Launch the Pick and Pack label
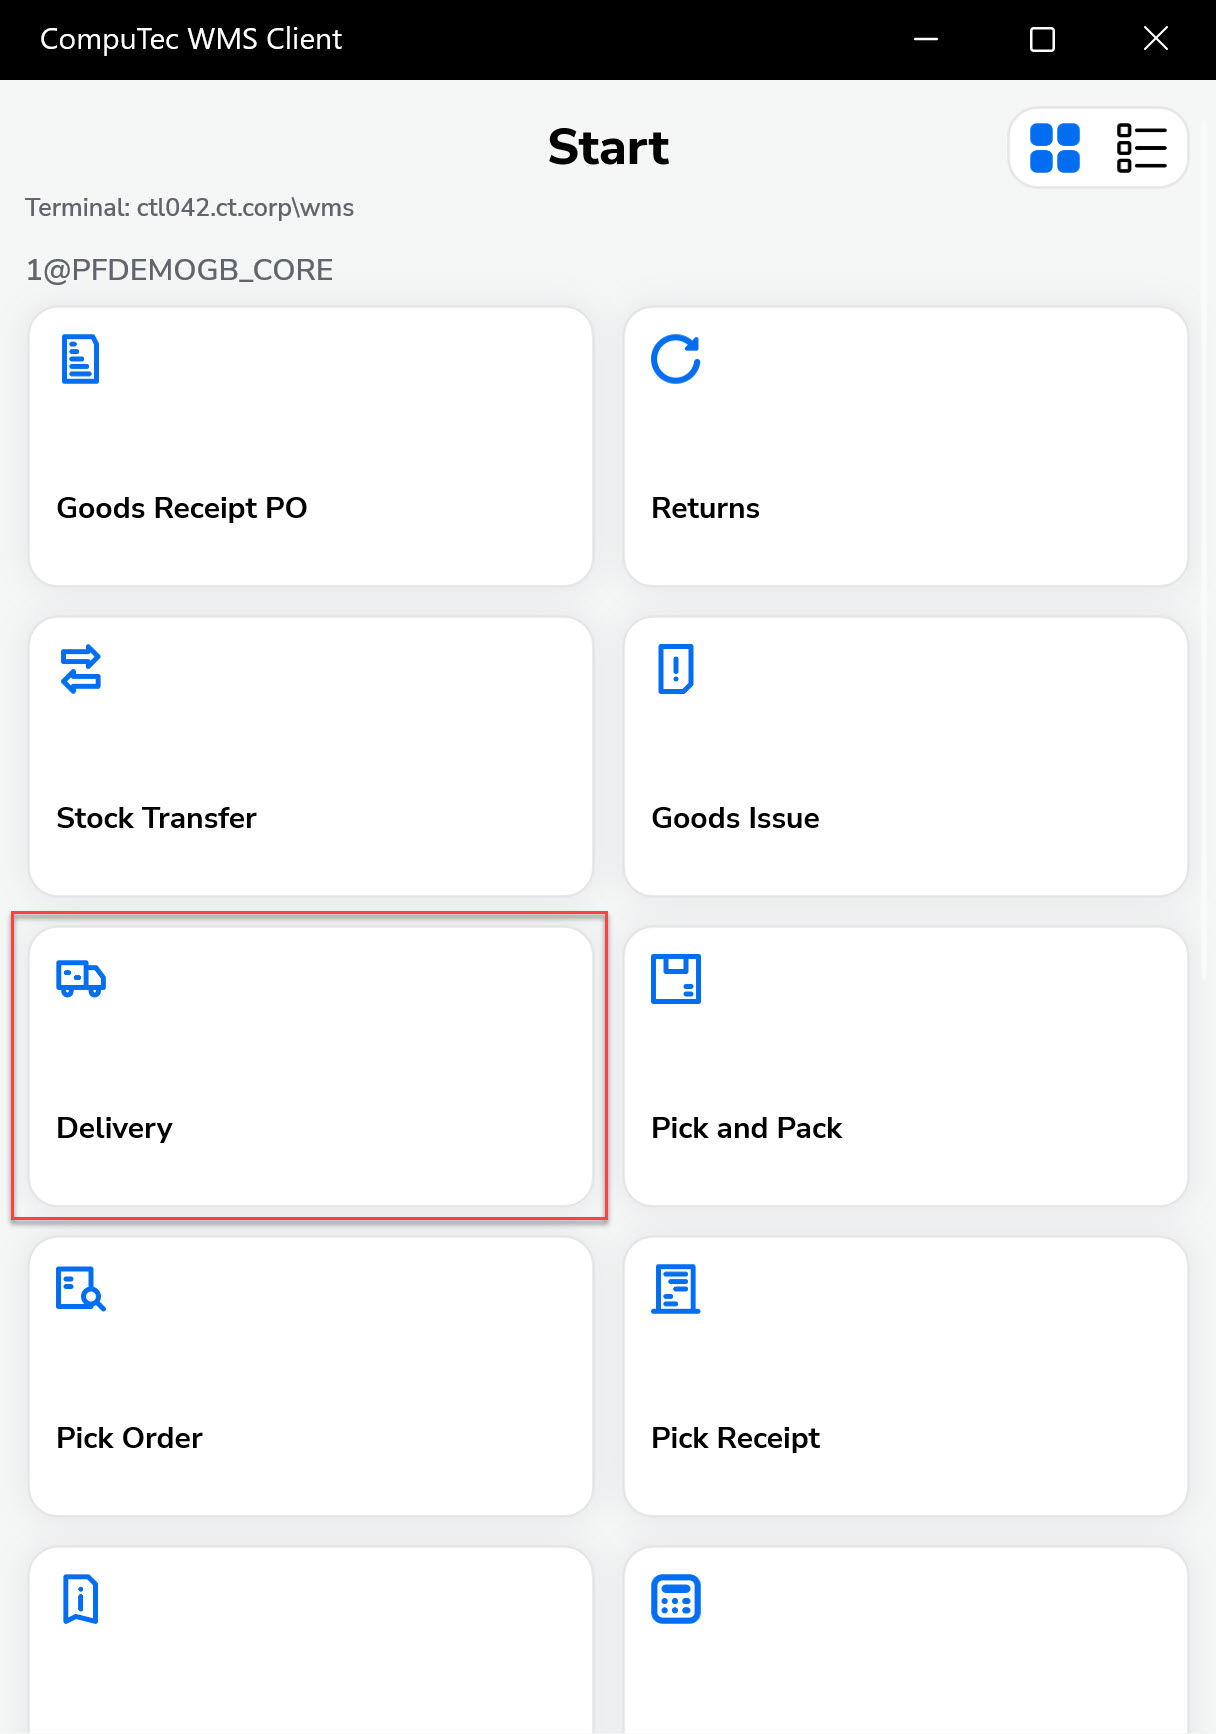Image resolution: width=1216 pixels, height=1734 pixels. [x=746, y=1128]
